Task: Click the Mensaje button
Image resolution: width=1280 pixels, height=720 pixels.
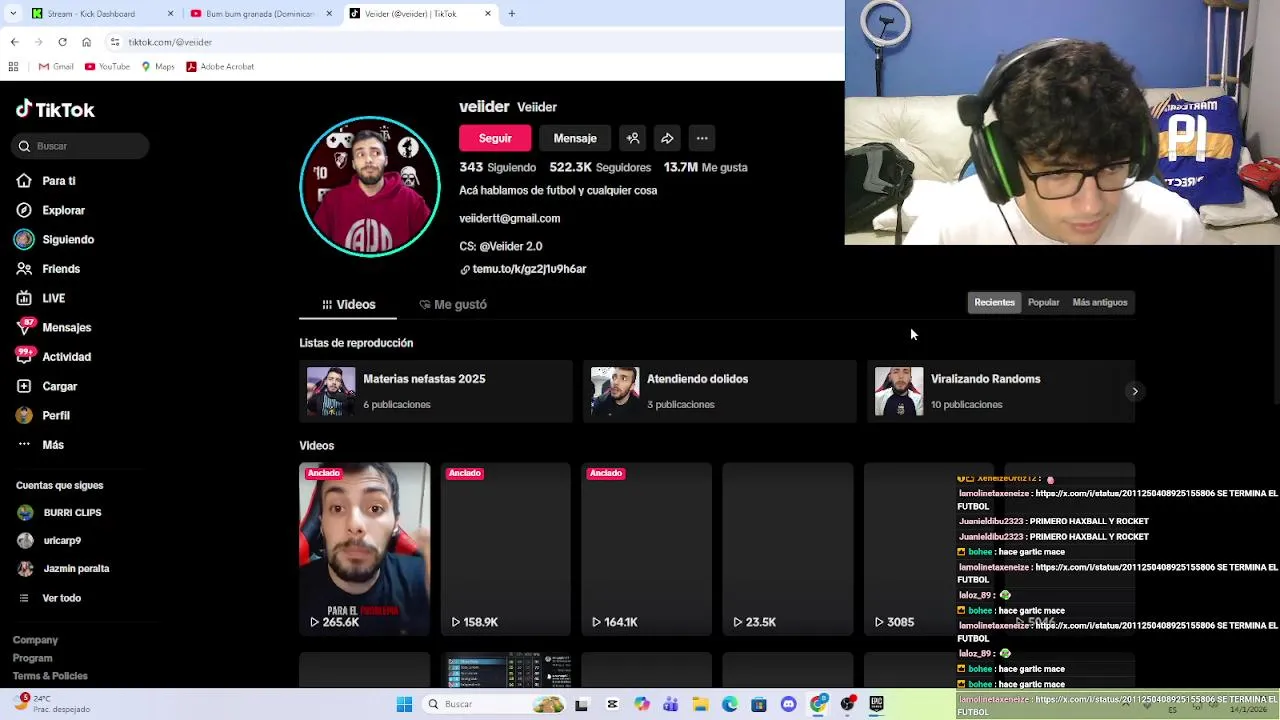Action: pyautogui.click(x=575, y=138)
